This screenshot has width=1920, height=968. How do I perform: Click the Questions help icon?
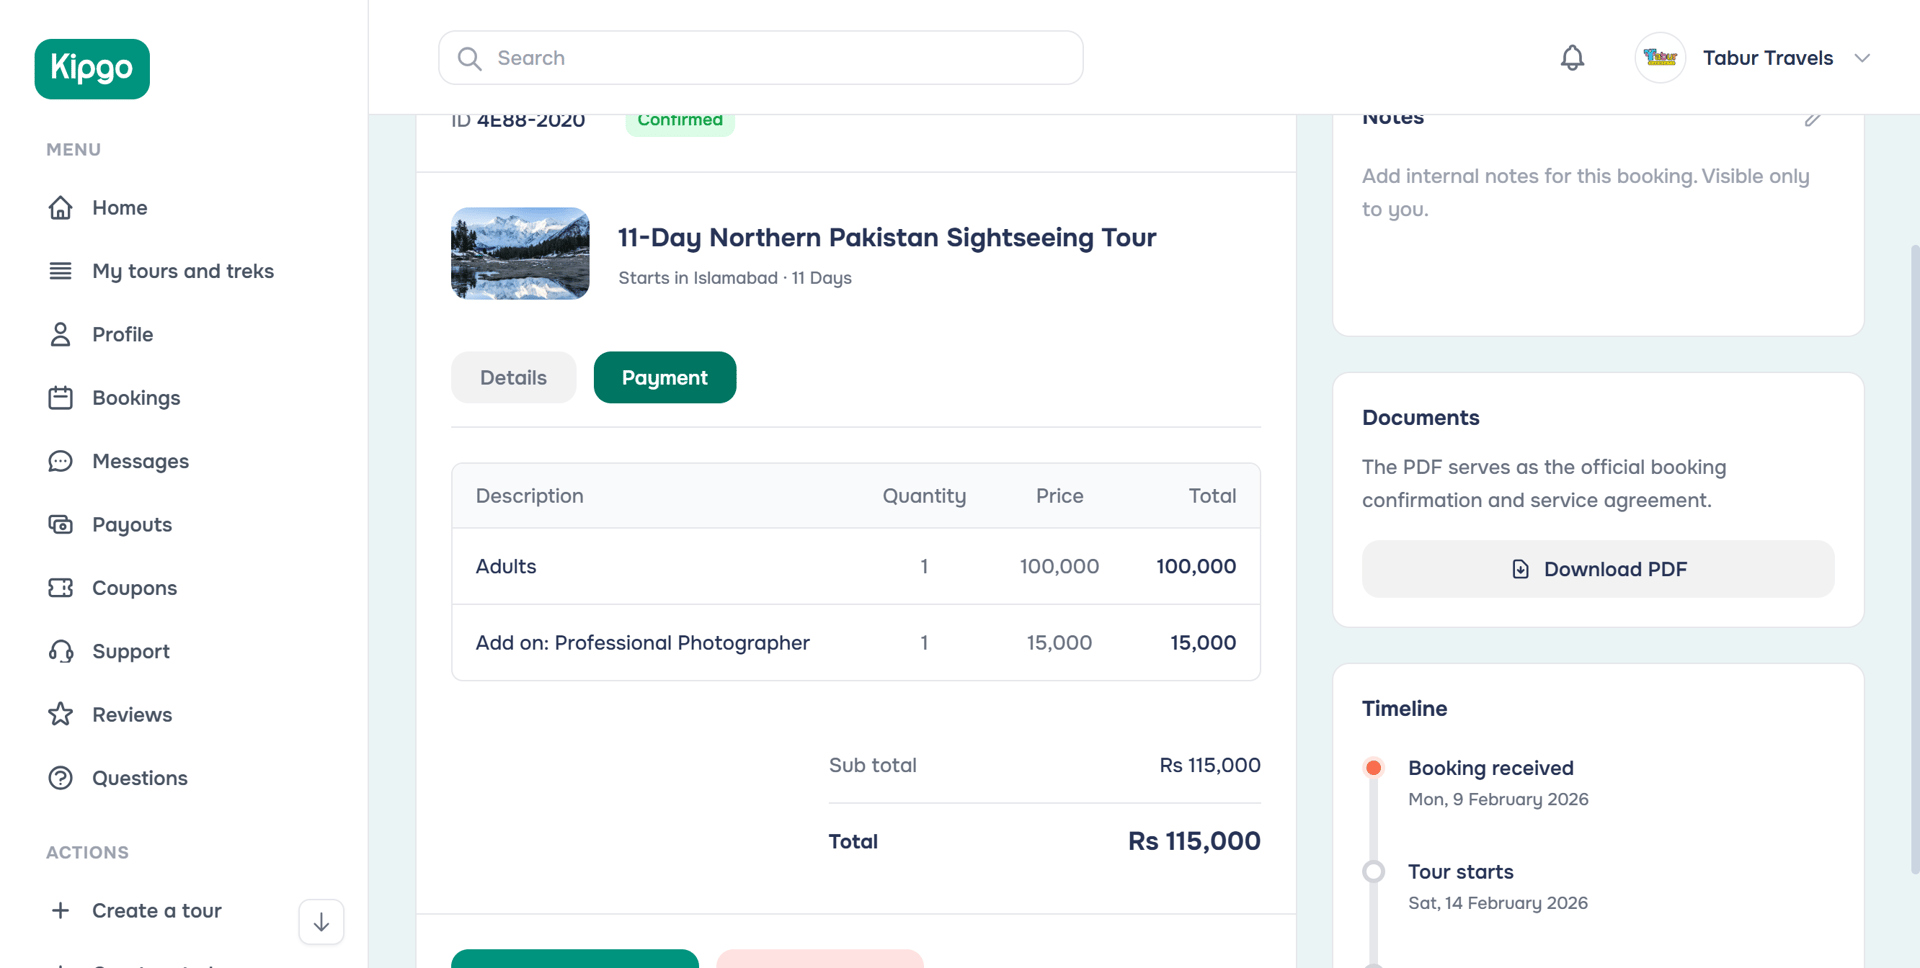click(x=61, y=778)
